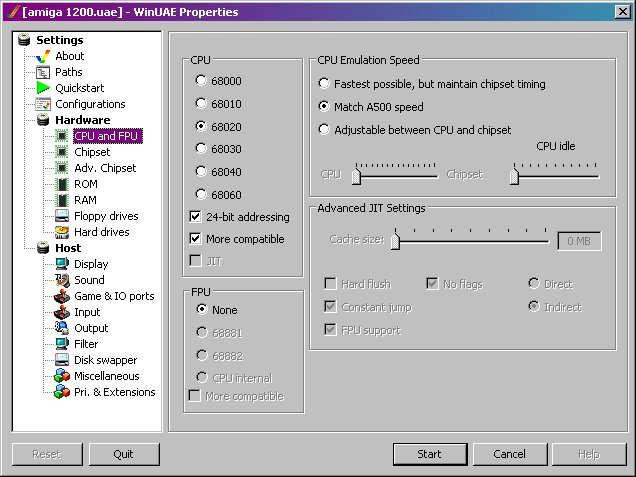
Task: Click the Paths page icon
Action: coord(43,72)
